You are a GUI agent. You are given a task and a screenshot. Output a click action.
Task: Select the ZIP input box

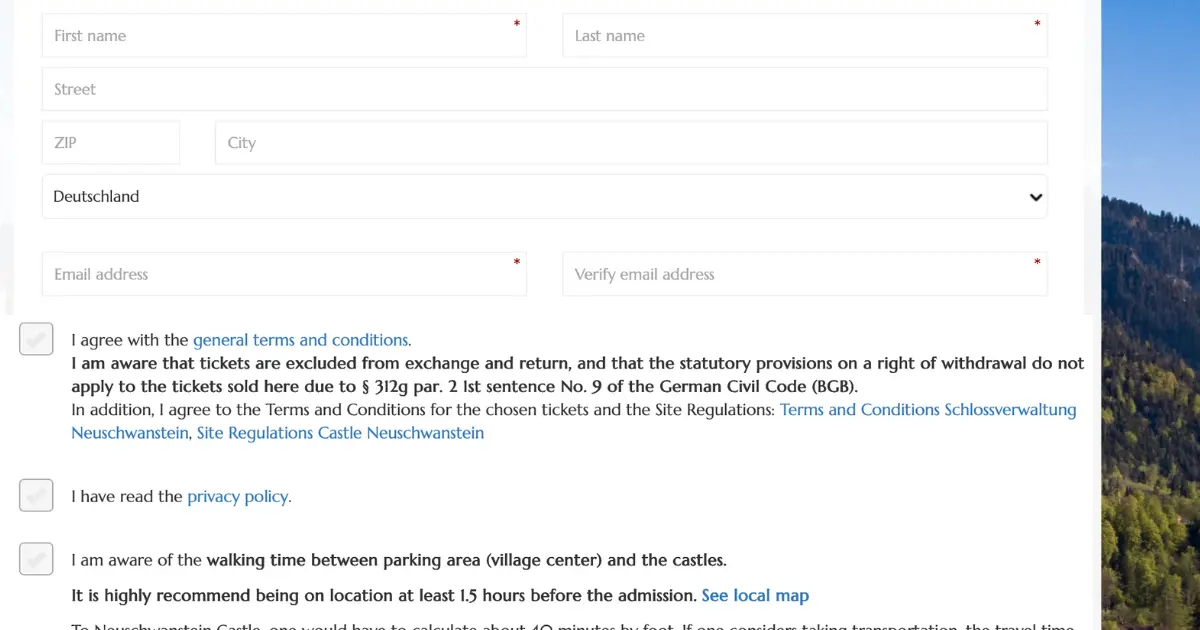point(111,143)
